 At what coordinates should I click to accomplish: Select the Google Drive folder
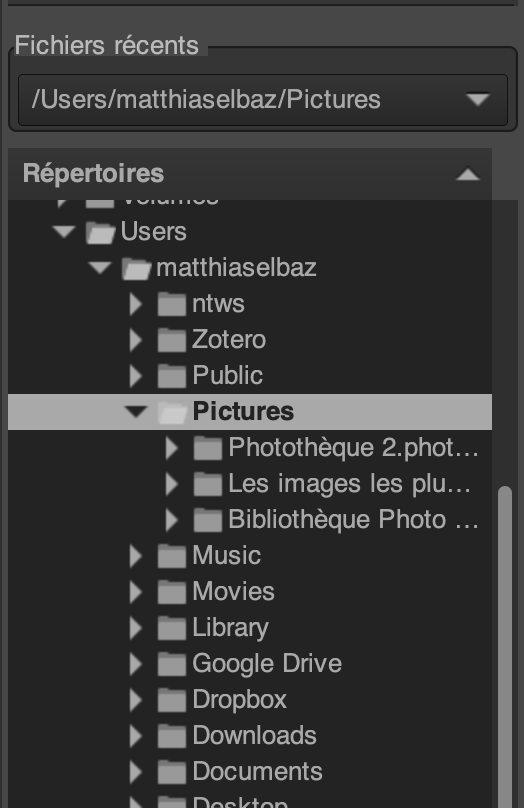click(267, 663)
